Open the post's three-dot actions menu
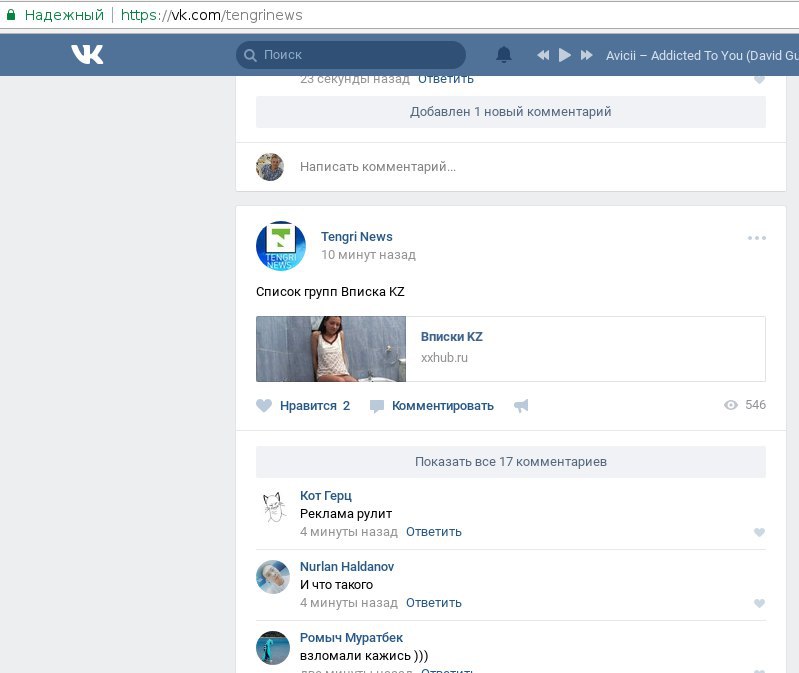Image resolution: width=799 pixels, height=673 pixels. click(x=757, y=238)
